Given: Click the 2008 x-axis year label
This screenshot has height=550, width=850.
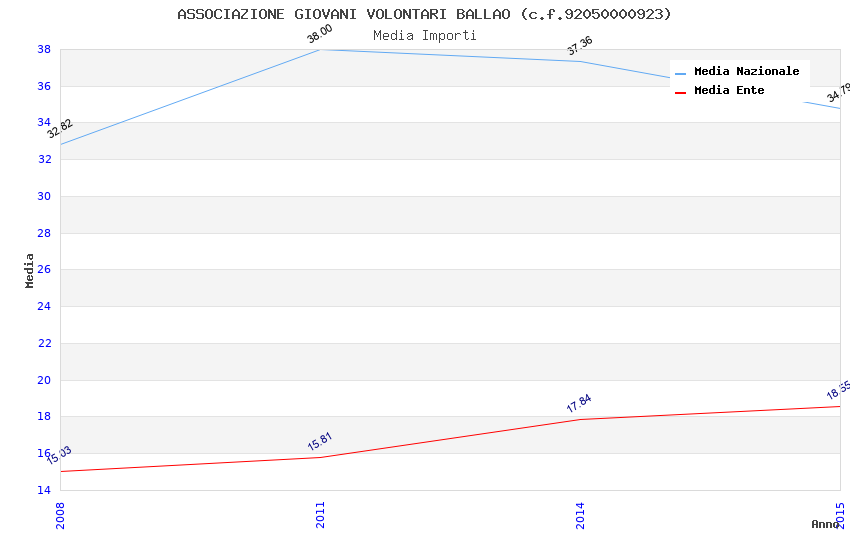Looking at the screenshot, I should (x=60, y=515).
